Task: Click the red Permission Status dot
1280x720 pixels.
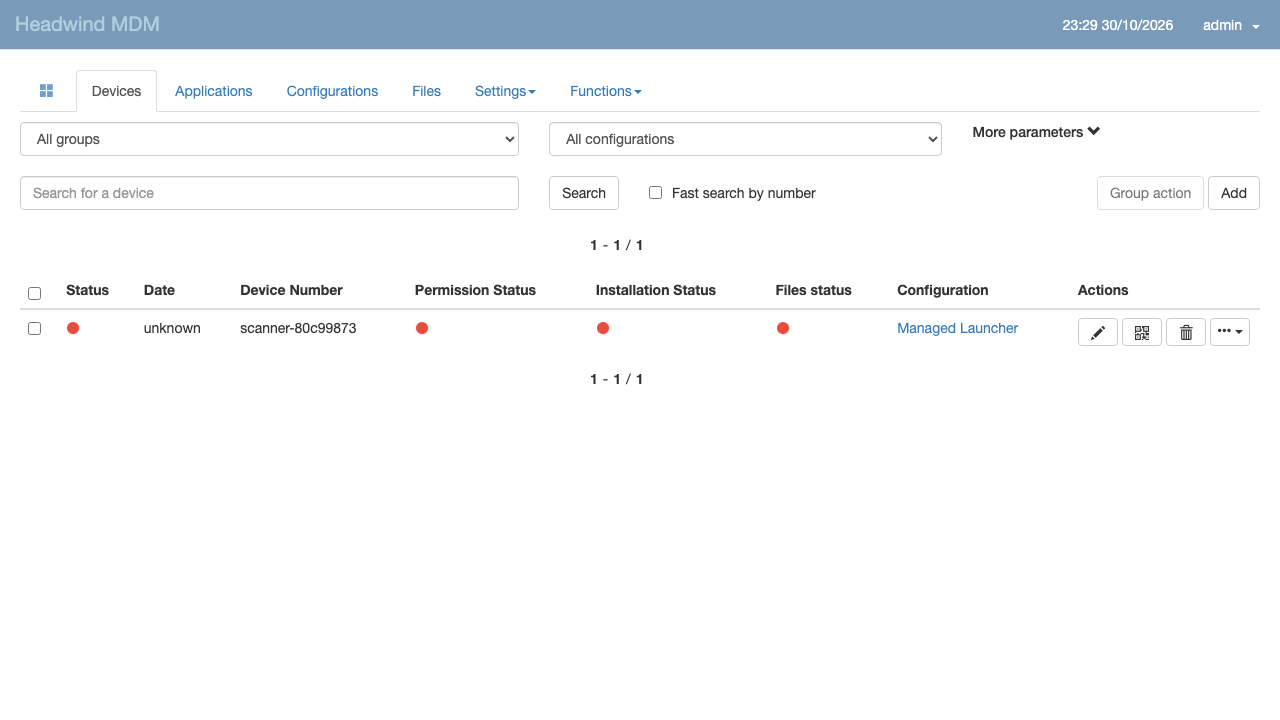Action: pyautogui.click(x=422, y=328)
